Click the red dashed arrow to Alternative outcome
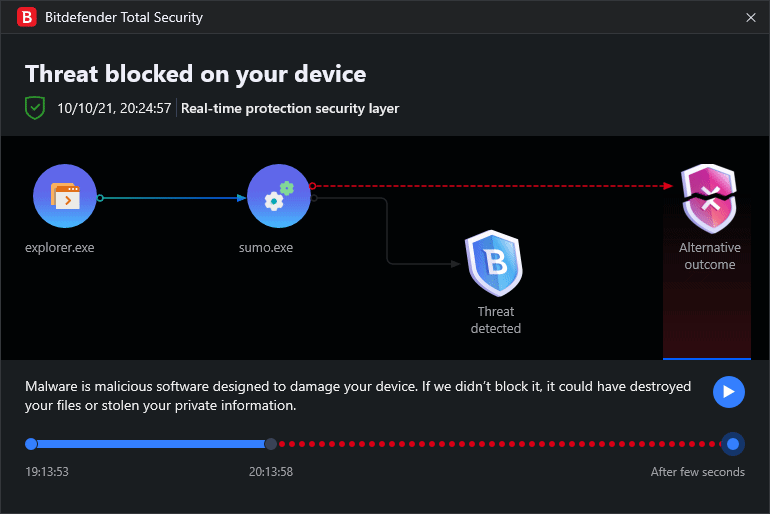This screenshot has width=770, height=514. (x=490, y=185)
